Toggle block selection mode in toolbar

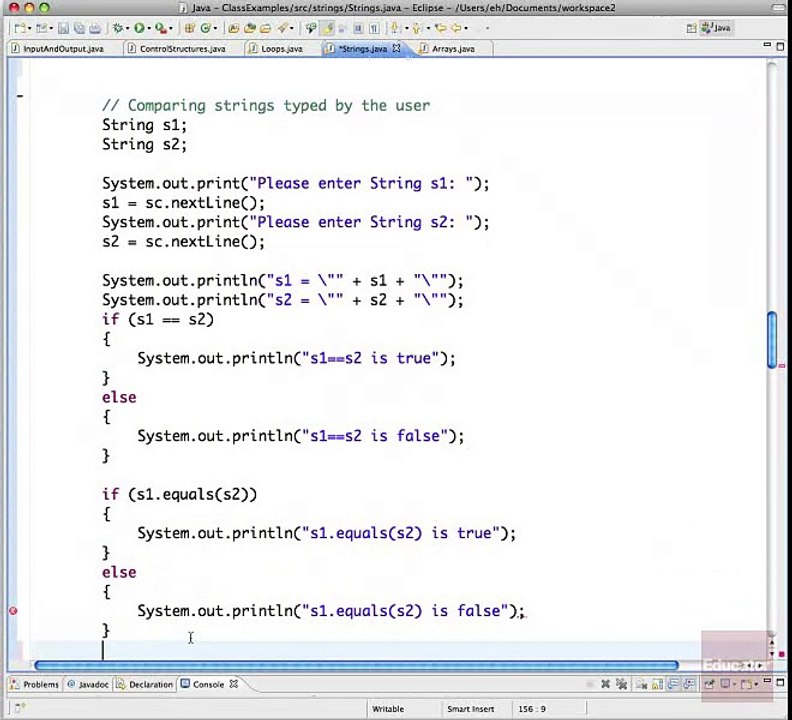[x=358, y=28]
